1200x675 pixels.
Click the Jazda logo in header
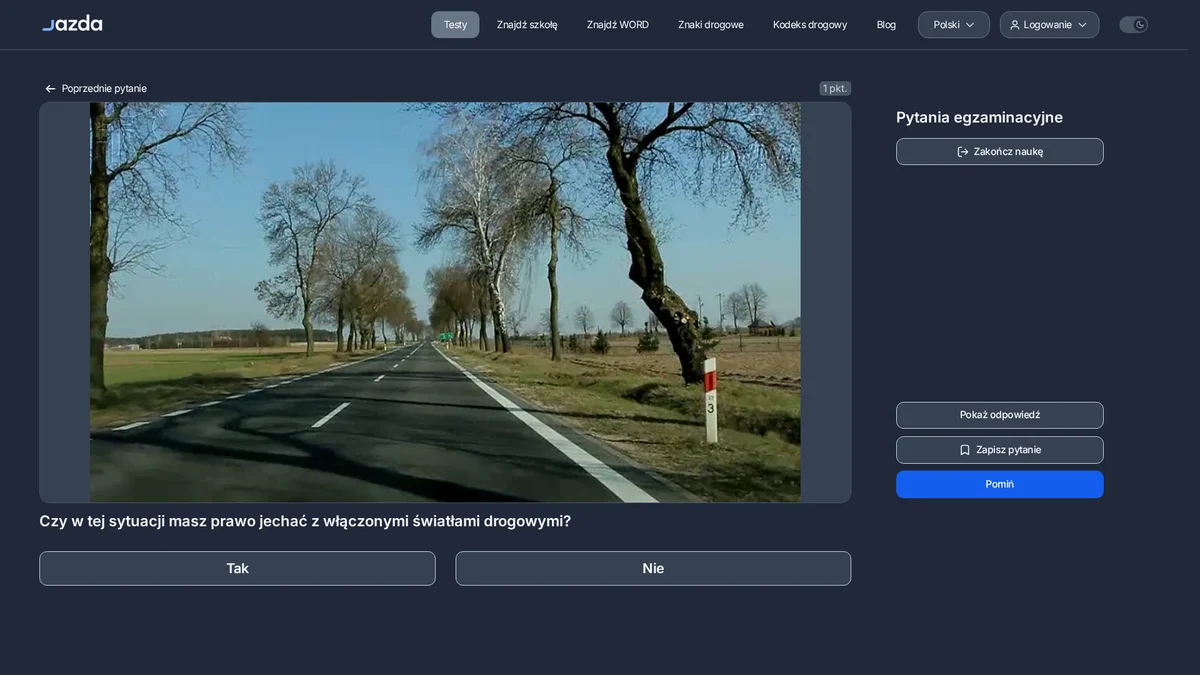[72, 24]
